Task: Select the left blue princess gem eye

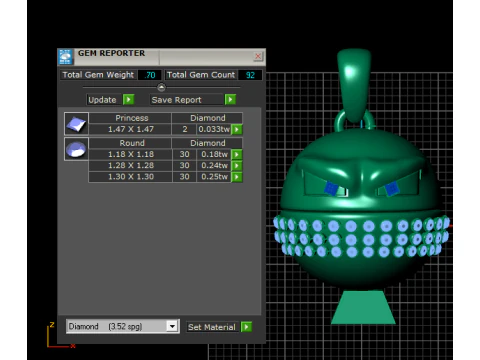Action: click(331, 188)
